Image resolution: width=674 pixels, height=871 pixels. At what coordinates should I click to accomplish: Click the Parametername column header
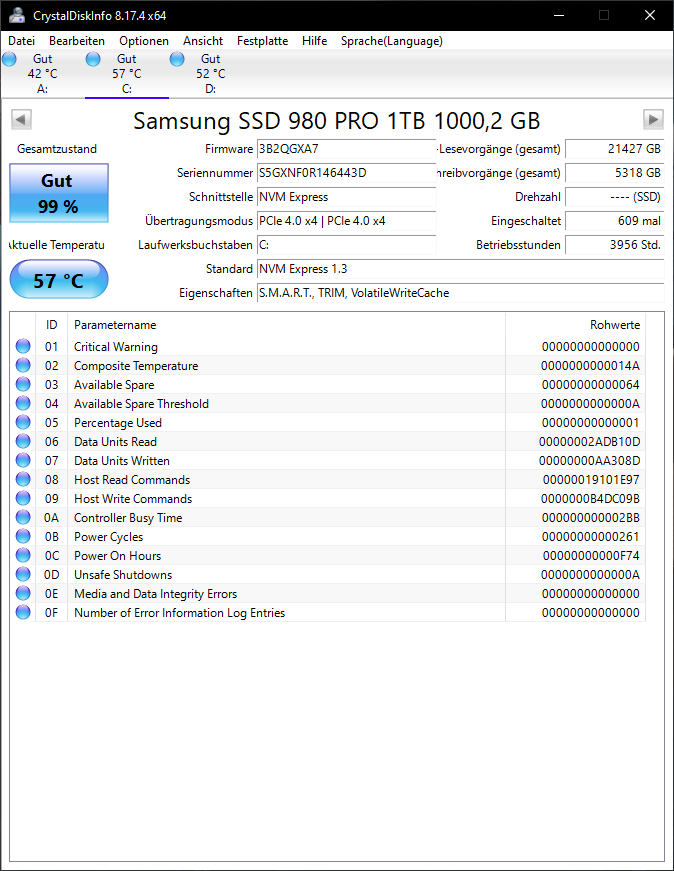286,325
